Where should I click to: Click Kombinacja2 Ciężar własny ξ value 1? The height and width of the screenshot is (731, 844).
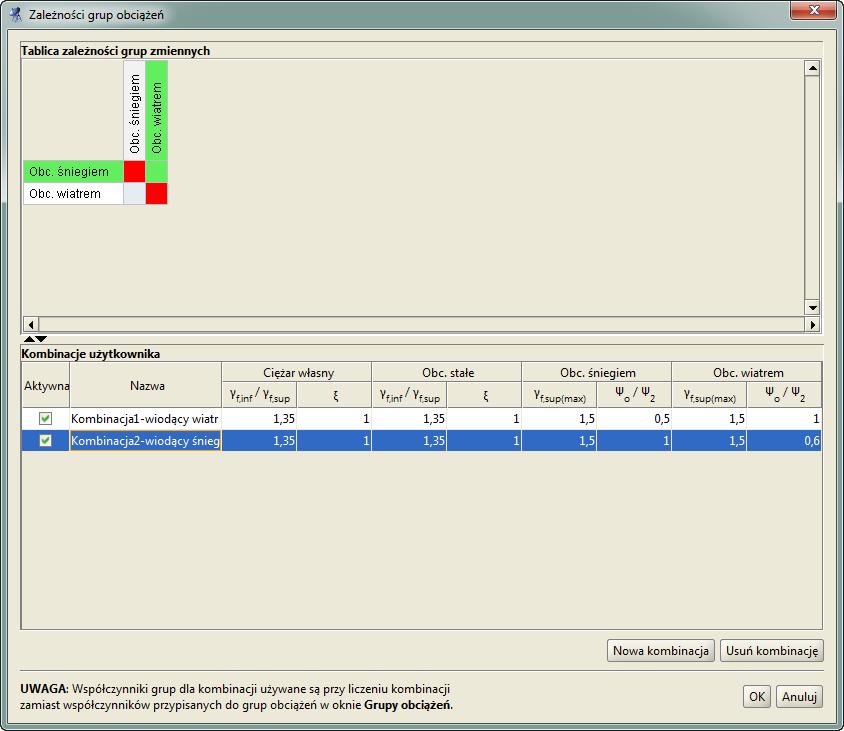334,440
